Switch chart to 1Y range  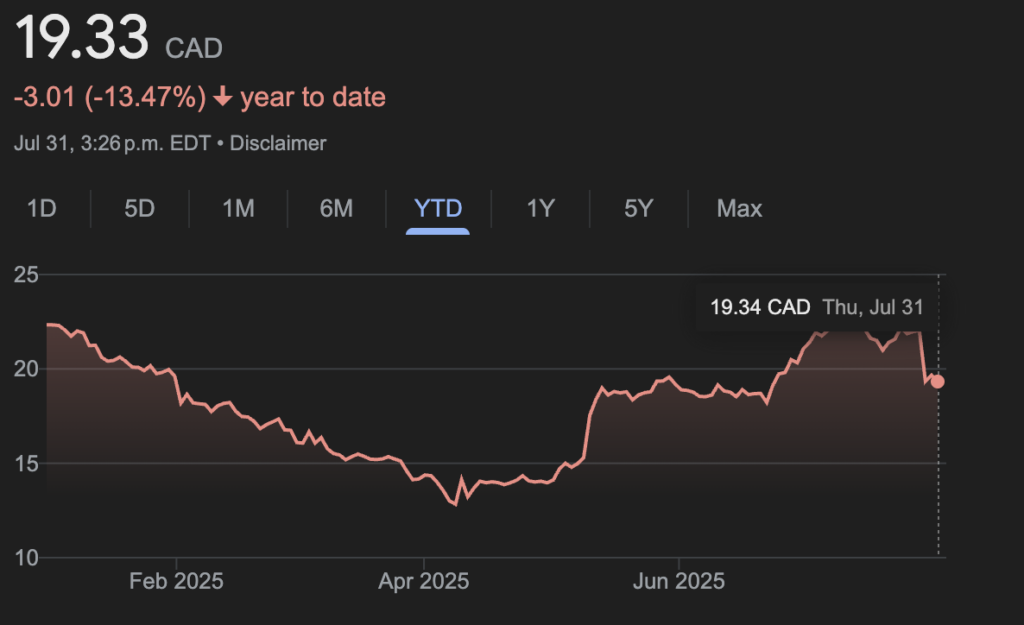[540, 208]
